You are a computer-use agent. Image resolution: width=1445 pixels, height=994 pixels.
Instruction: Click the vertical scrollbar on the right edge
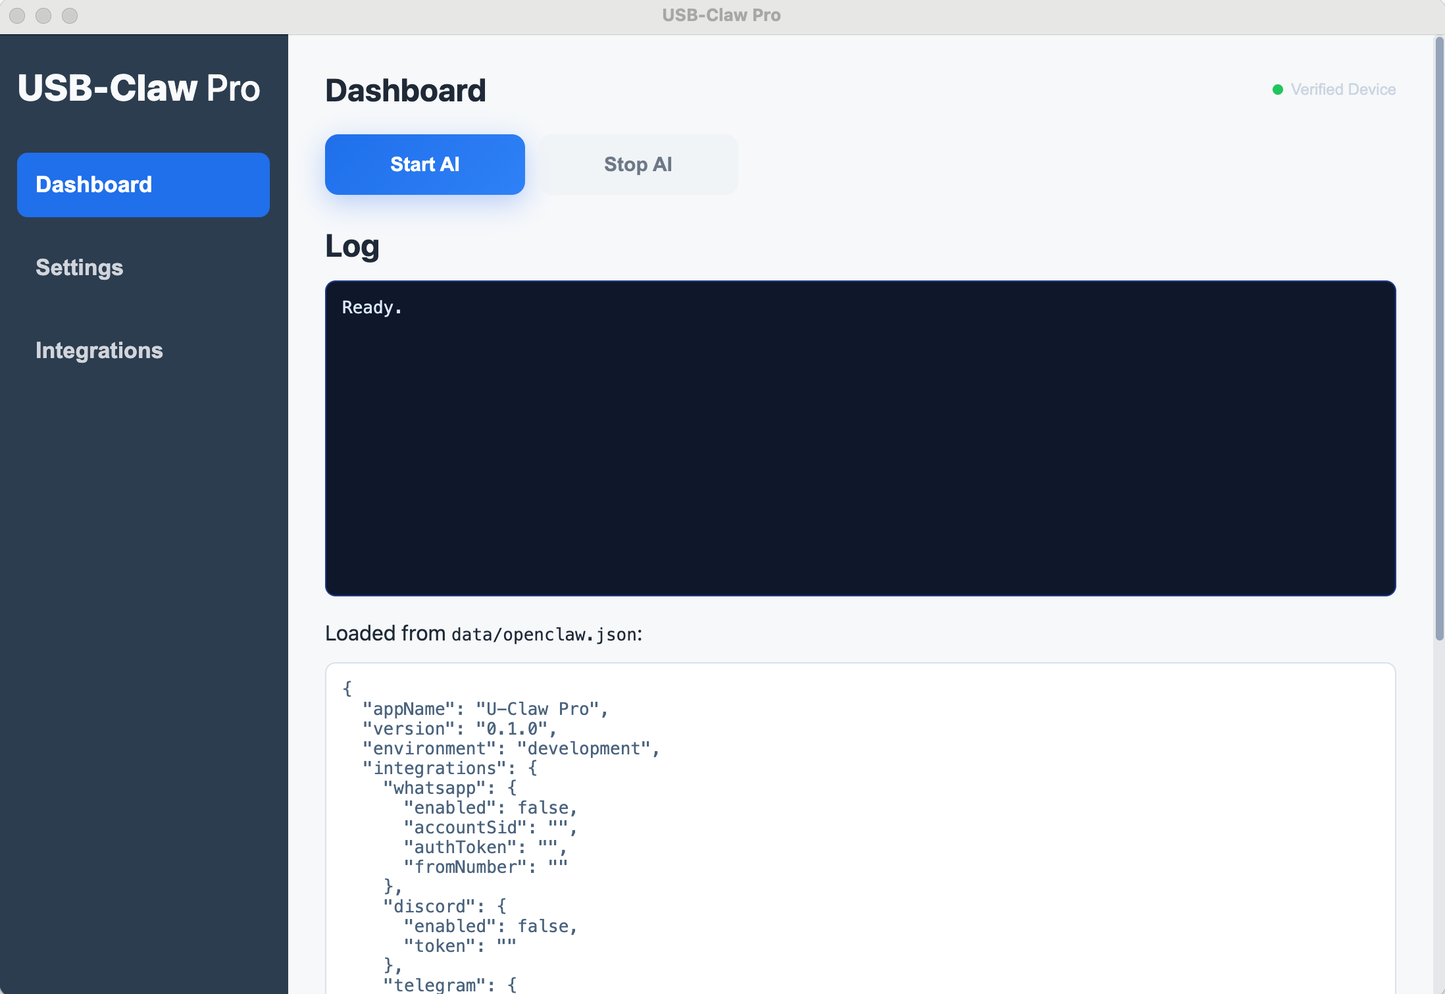tap(1439, 338)
